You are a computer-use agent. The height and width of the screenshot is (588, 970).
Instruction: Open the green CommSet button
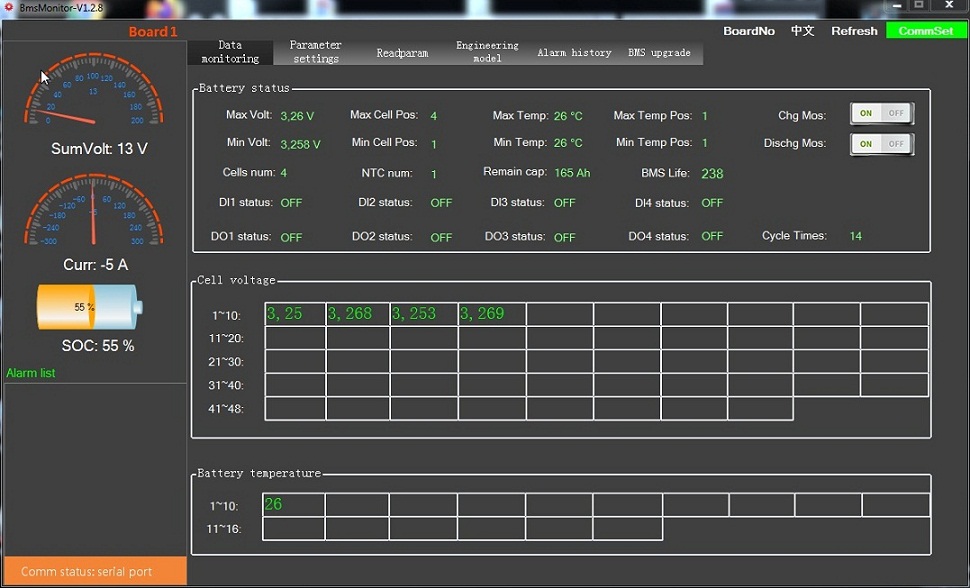tap(926, 31)
